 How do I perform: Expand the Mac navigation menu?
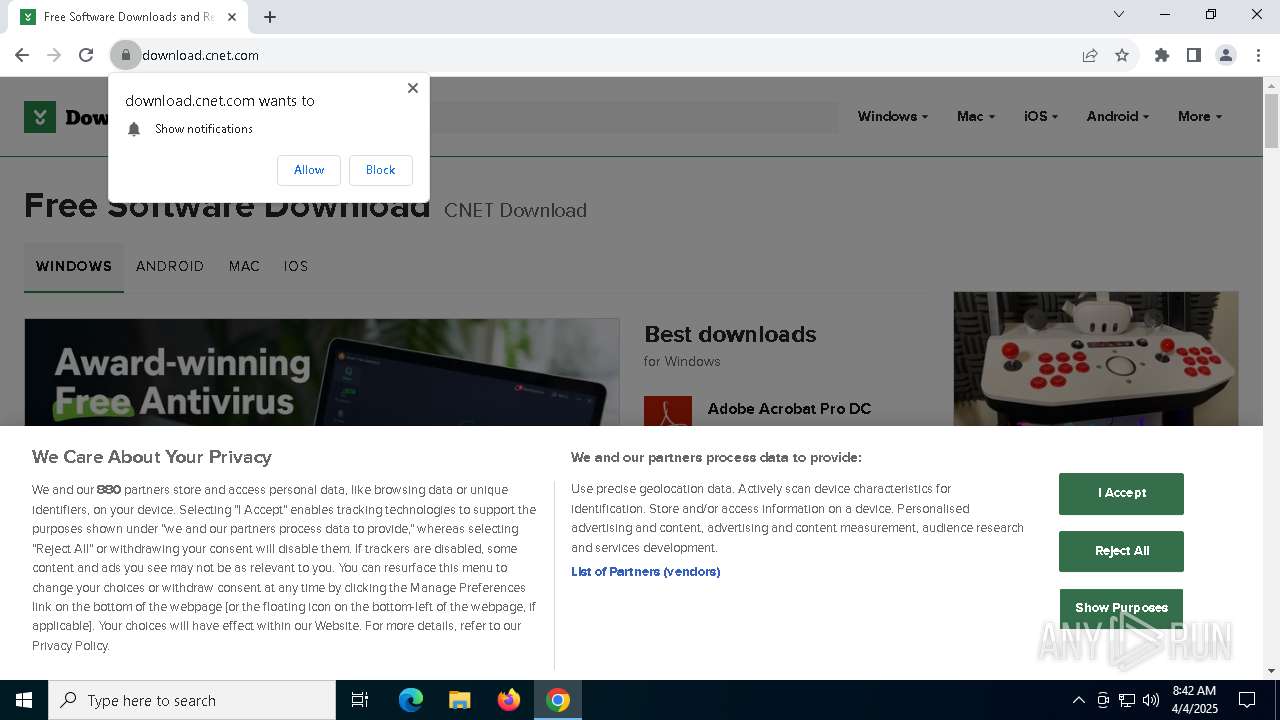(975, 116)
